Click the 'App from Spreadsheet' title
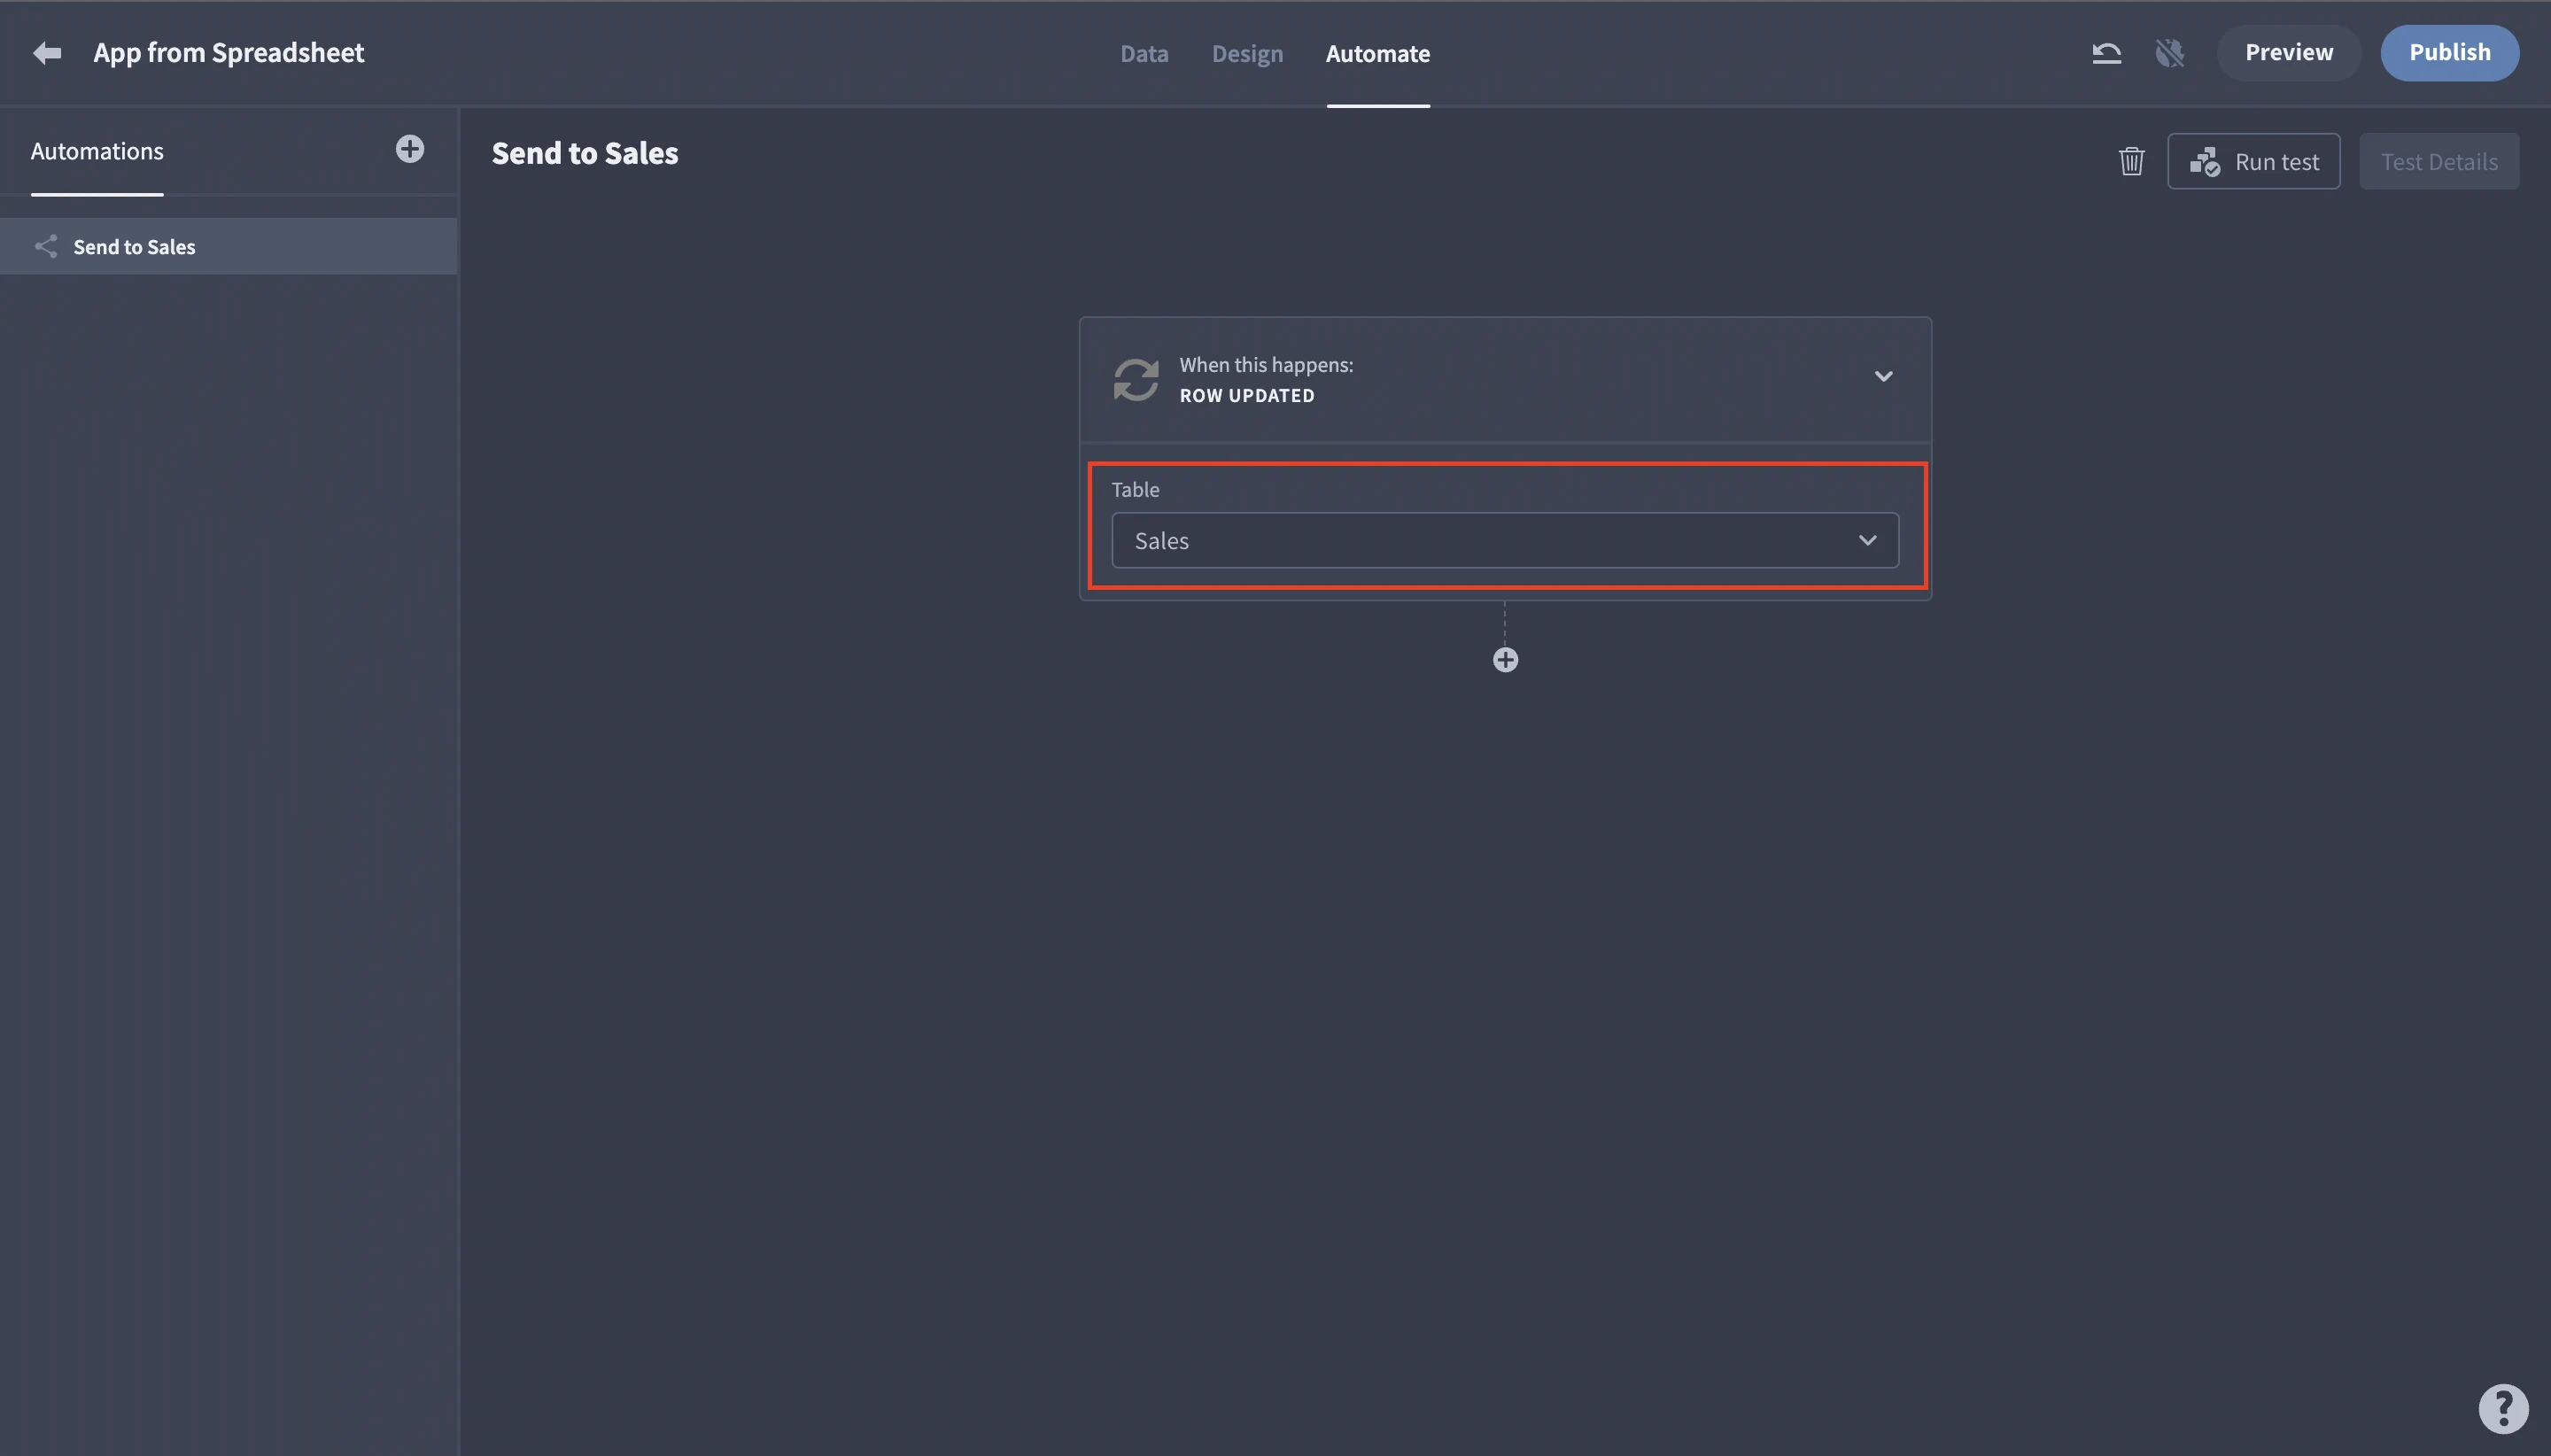2551x1456 pixels. click(229, 53)
